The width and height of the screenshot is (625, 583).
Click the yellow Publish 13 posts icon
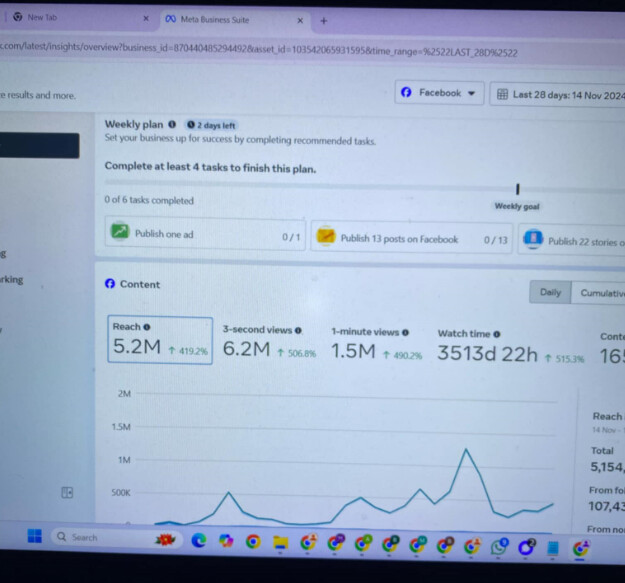pyautogui.click(x=326, y=236)
